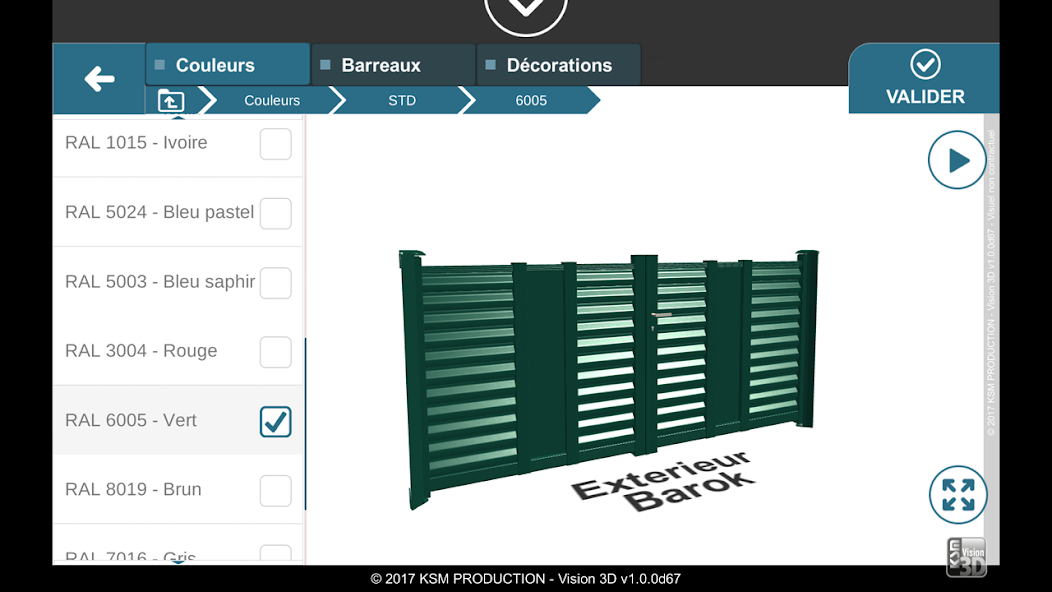Uncheck the RAL 6005 Vert checkbox
The image size is (1052, 592).
(275, 421)
